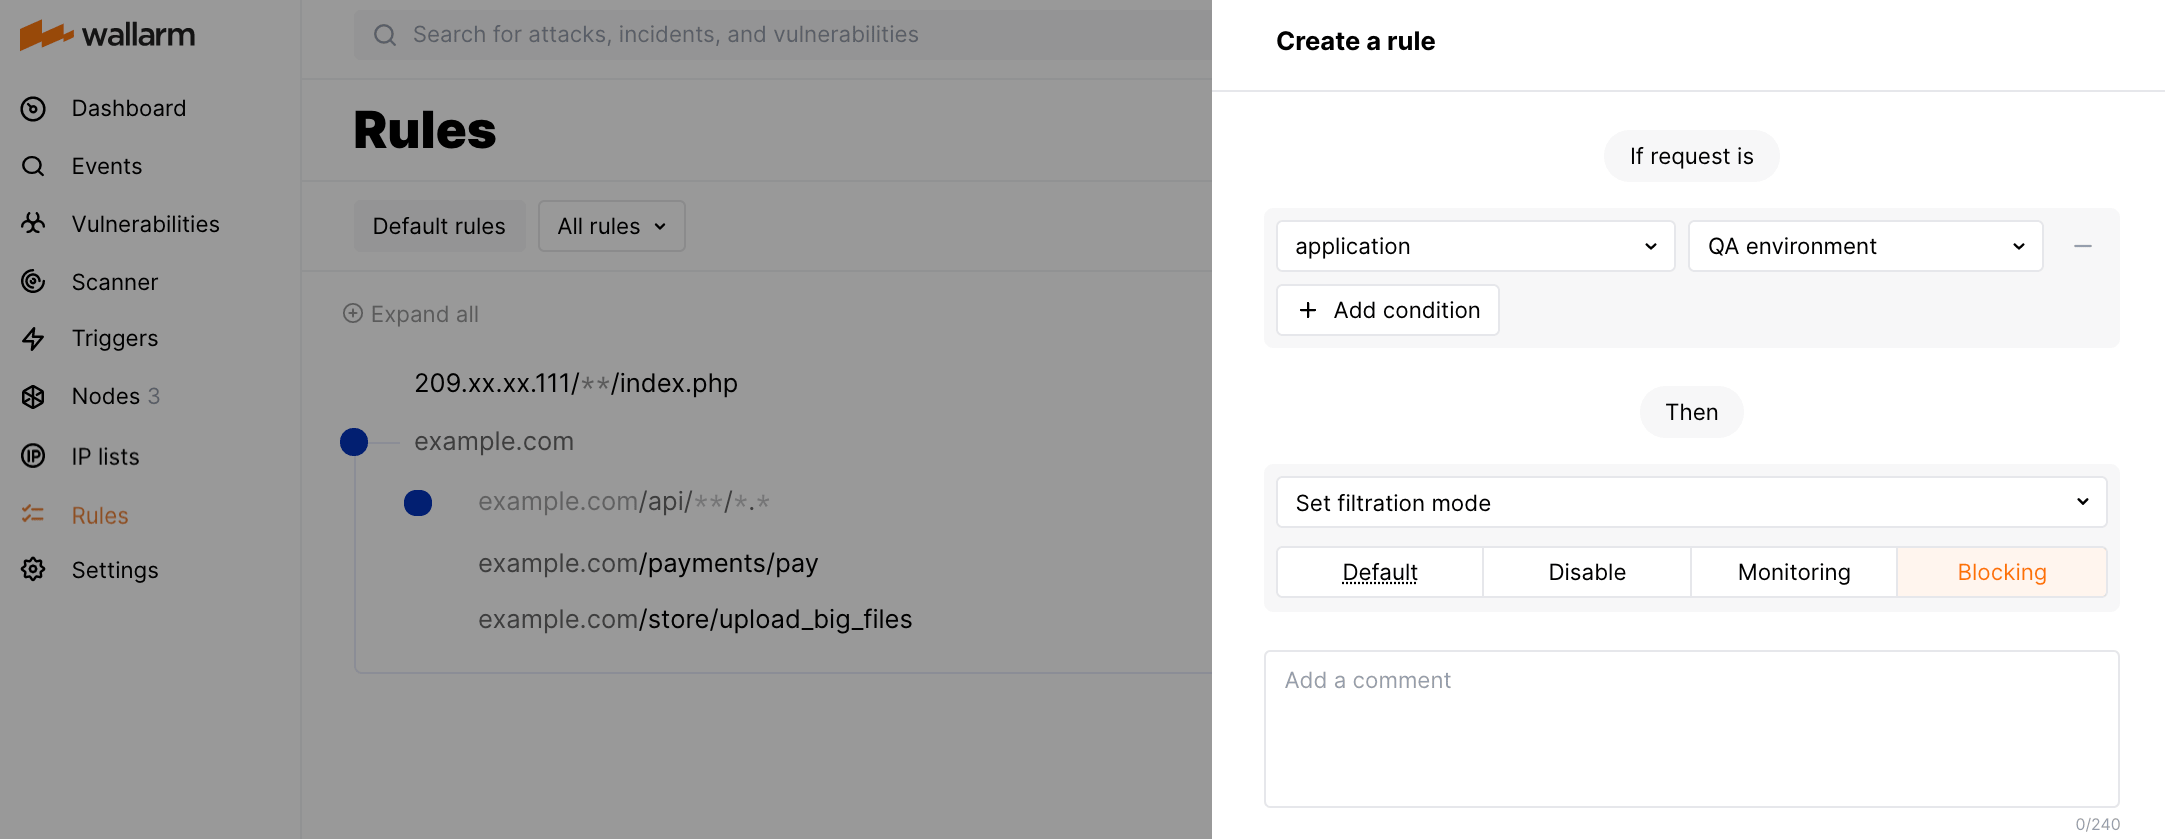Screen dimensions: 2165x839
Task: Expand the Set filtration mode dropdown
Action: [x=1691, y=503]
